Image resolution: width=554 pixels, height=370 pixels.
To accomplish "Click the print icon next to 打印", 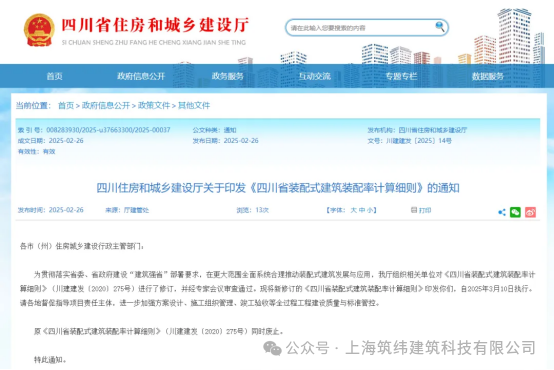I will click(414, 210).
